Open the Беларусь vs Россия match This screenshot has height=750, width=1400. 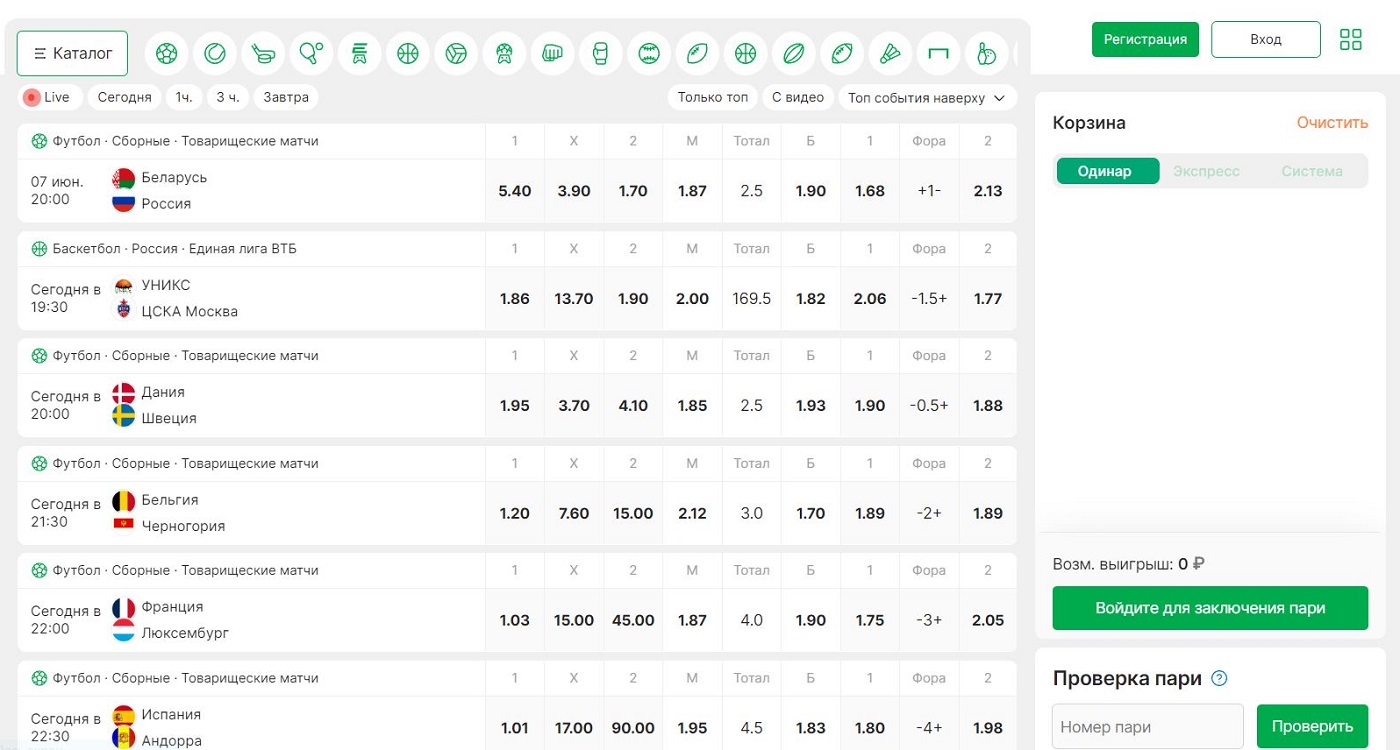click(251, 190)
